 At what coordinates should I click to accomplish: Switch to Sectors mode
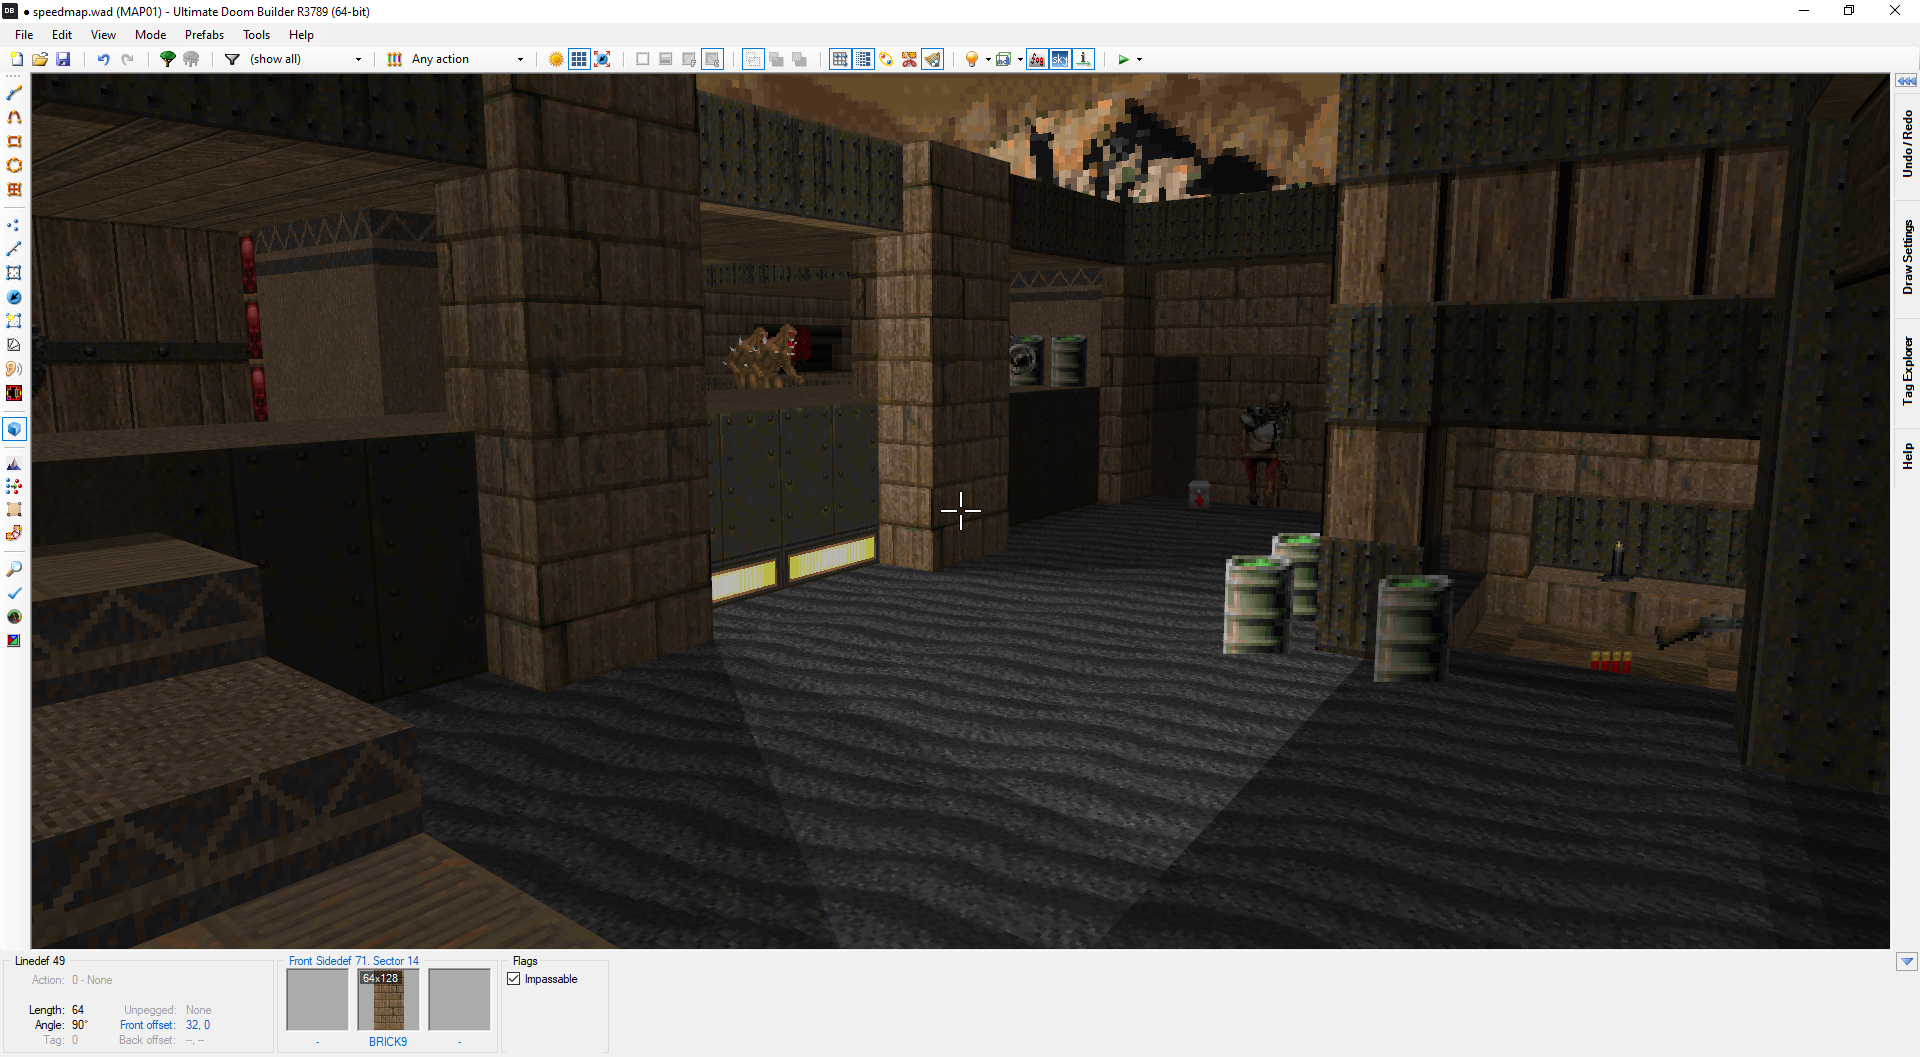click(x=14, y=273)
